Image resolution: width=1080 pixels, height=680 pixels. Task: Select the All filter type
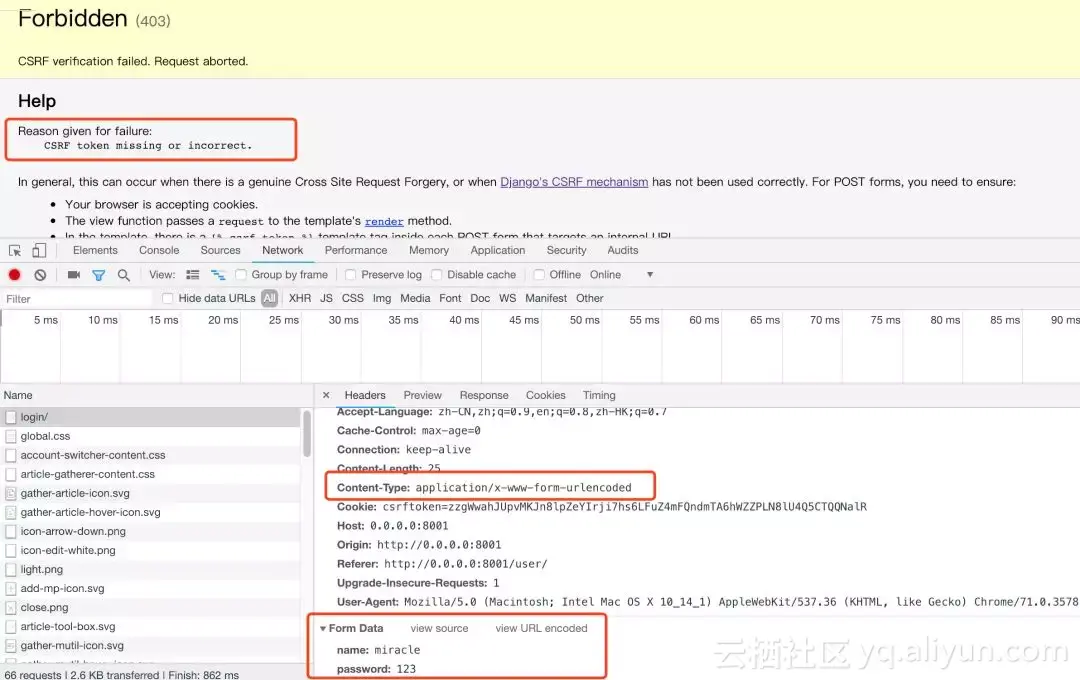click(x=269, y=298)
